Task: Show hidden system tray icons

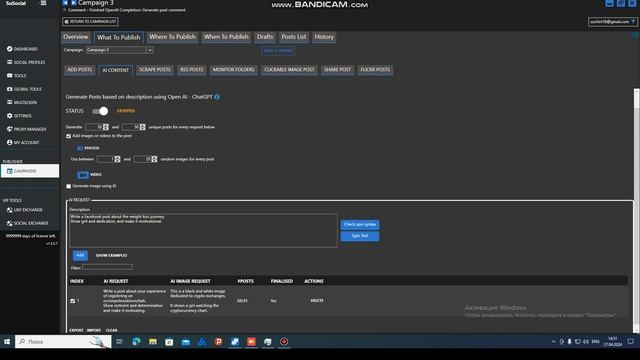Action: pyautogui.click(x=553, y=342)
